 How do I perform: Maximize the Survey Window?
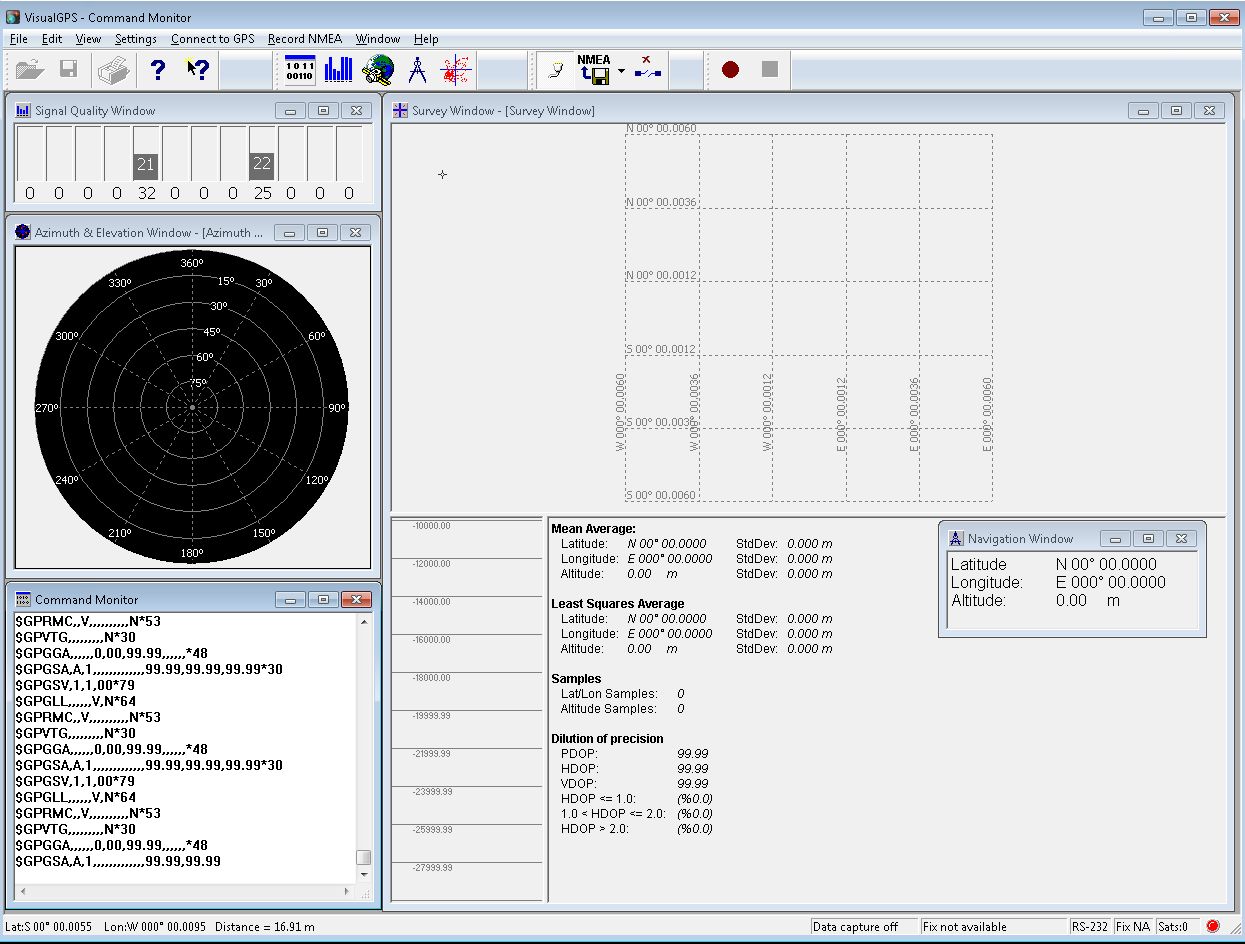coord(1176,111)
